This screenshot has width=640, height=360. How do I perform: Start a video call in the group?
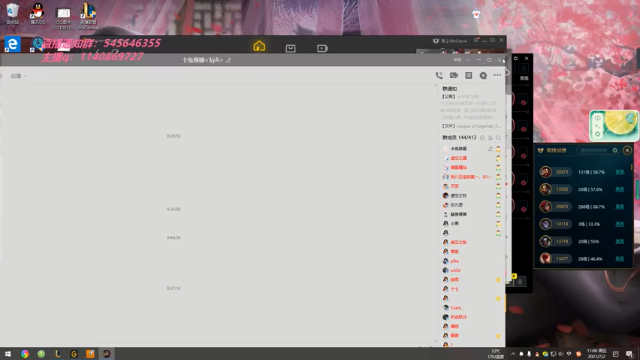point(453,76)
